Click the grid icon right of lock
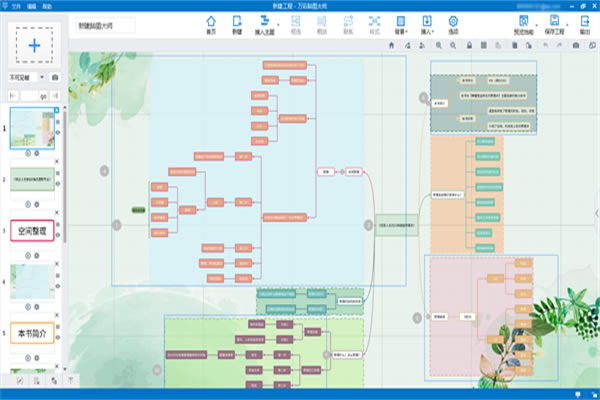This screenshot has width=600, height=400. coord(484,45)
